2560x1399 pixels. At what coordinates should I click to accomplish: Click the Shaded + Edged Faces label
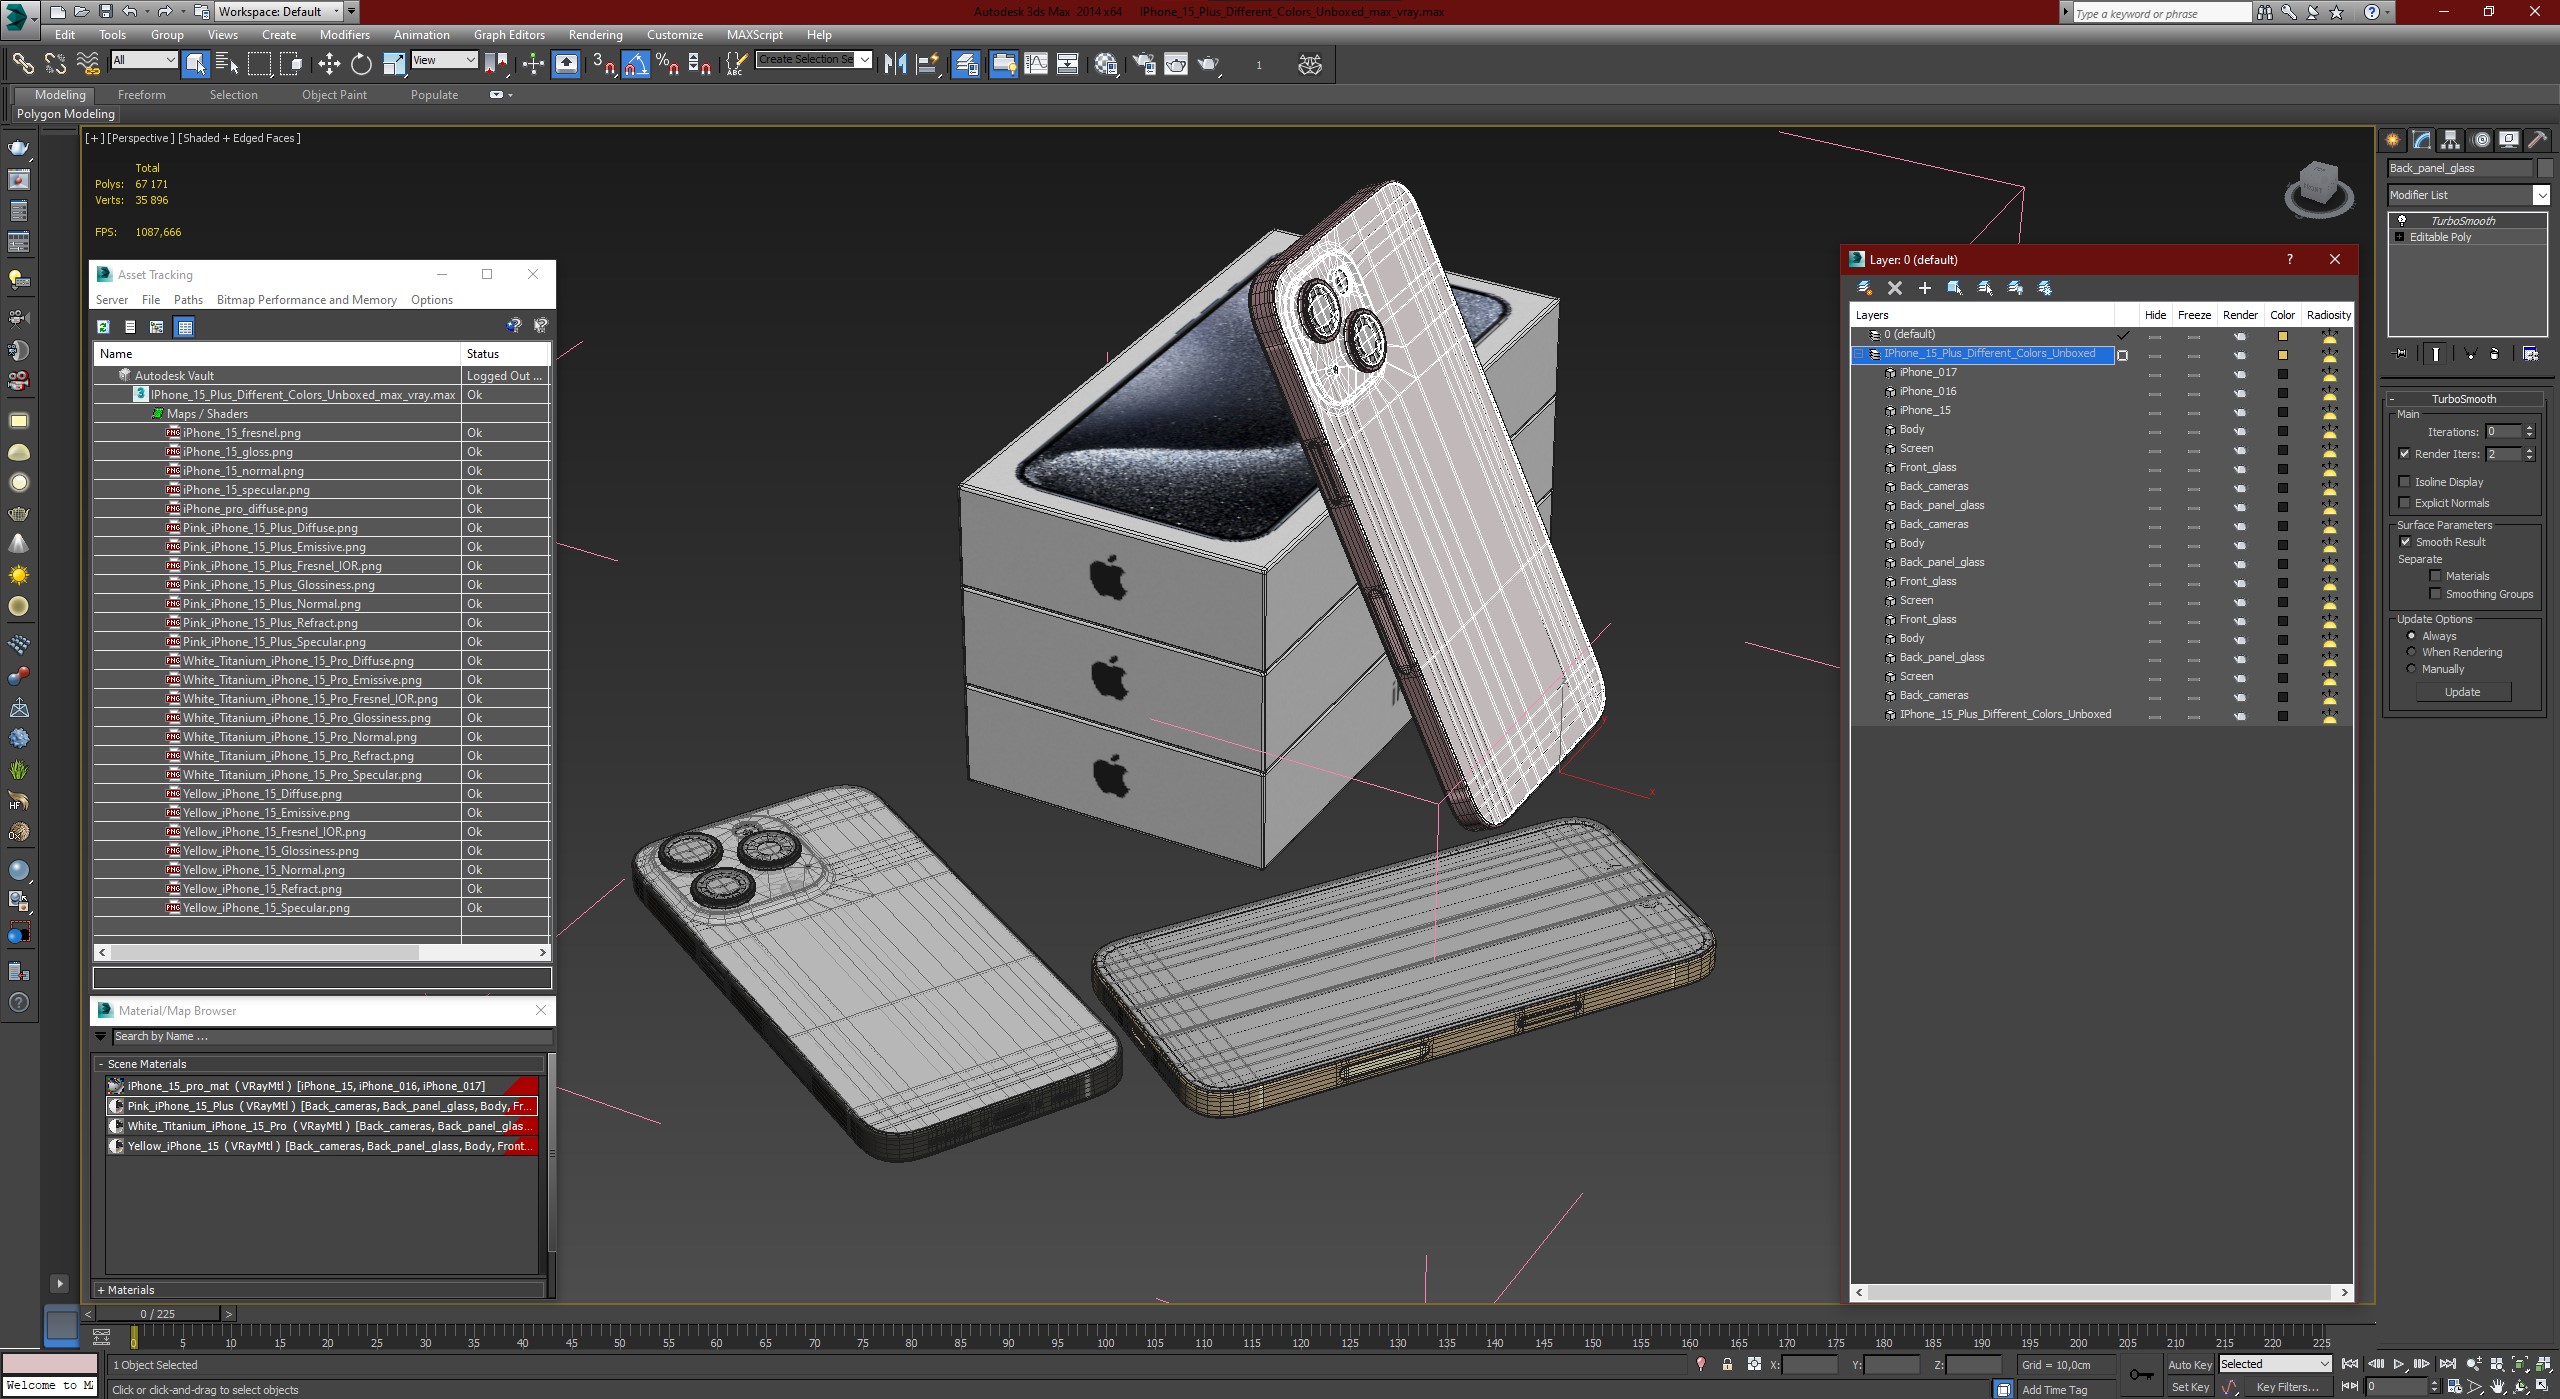click(x=240, y=138)
